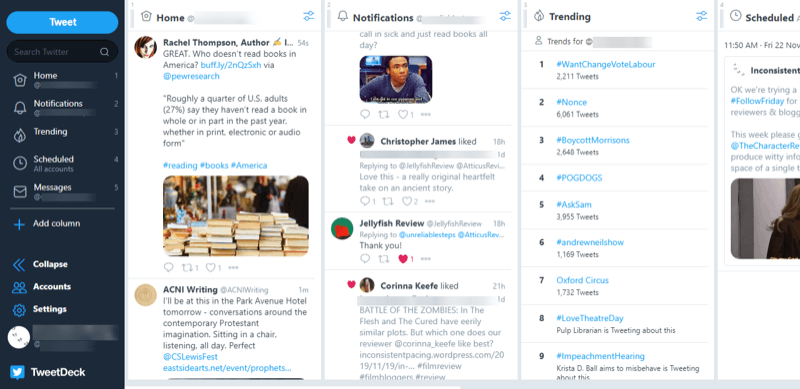Viewport: 800px width, 389px height.
Task: Click Trending column header flame icon
Action: [x=539, y=16]
